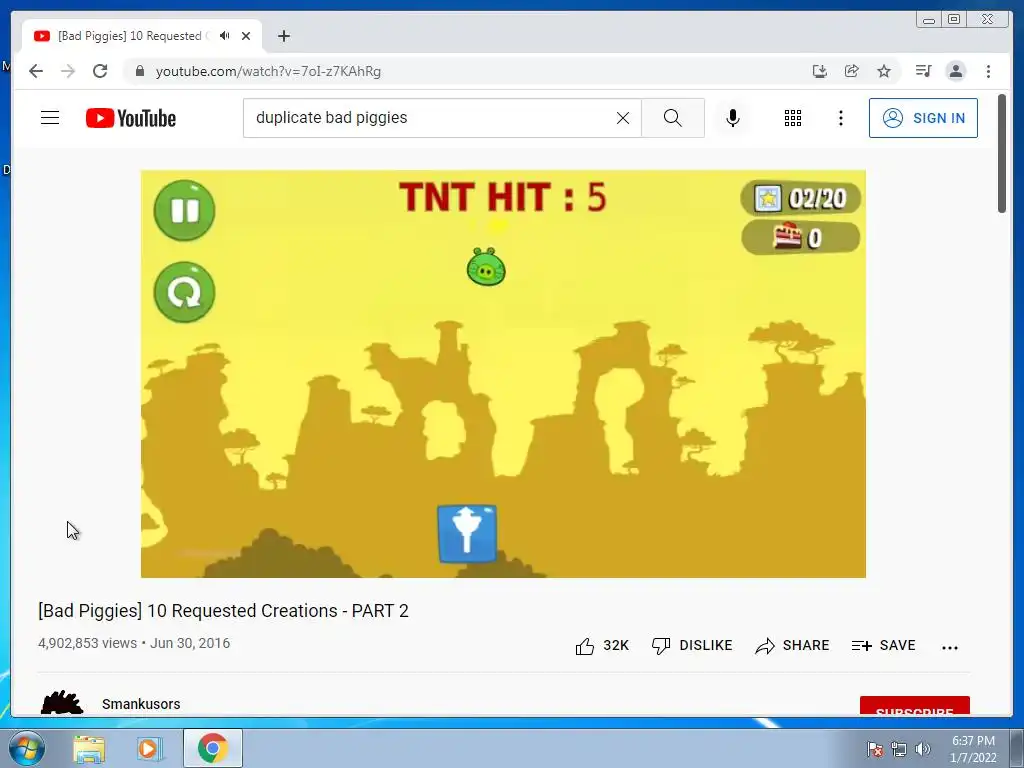Bookmark this page with the star icon
Screen dimensions: 1024x768
(884, 71)
